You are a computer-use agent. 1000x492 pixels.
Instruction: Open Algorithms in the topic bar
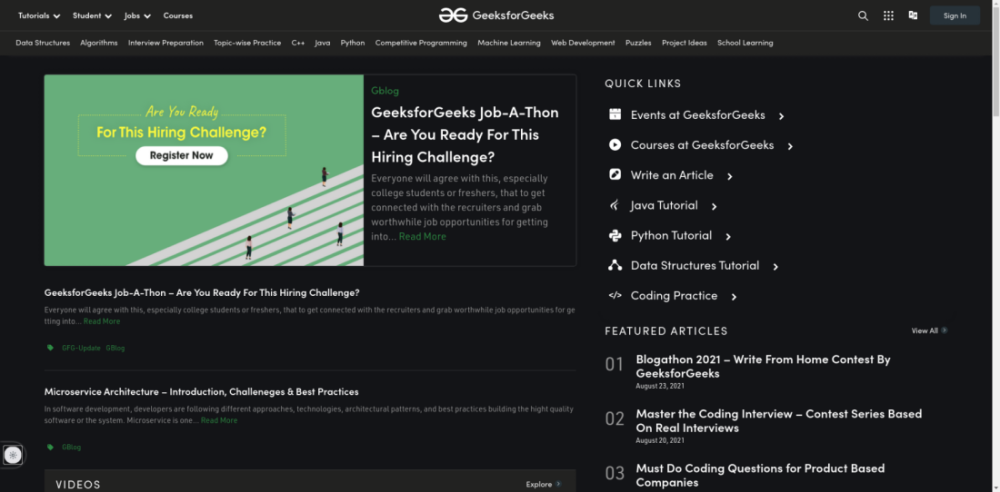[99, 43]
